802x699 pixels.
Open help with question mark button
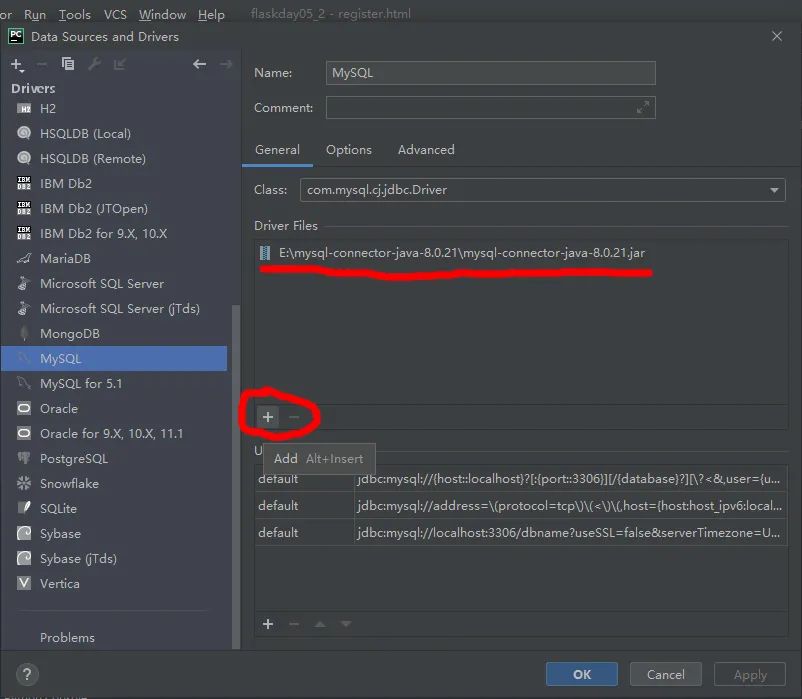[x=27, y=674]
